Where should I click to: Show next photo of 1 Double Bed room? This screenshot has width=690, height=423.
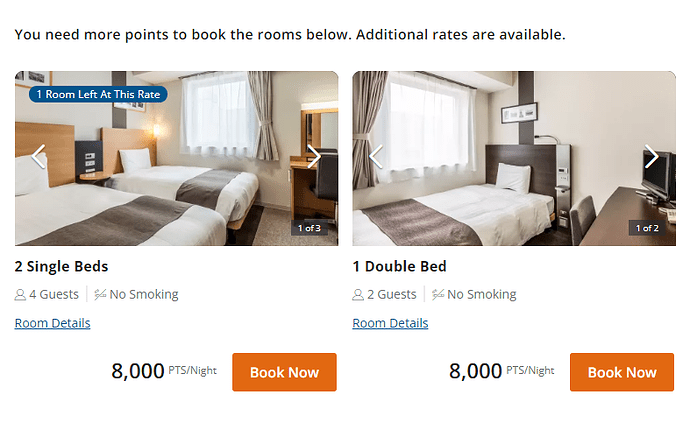(651, 157)
